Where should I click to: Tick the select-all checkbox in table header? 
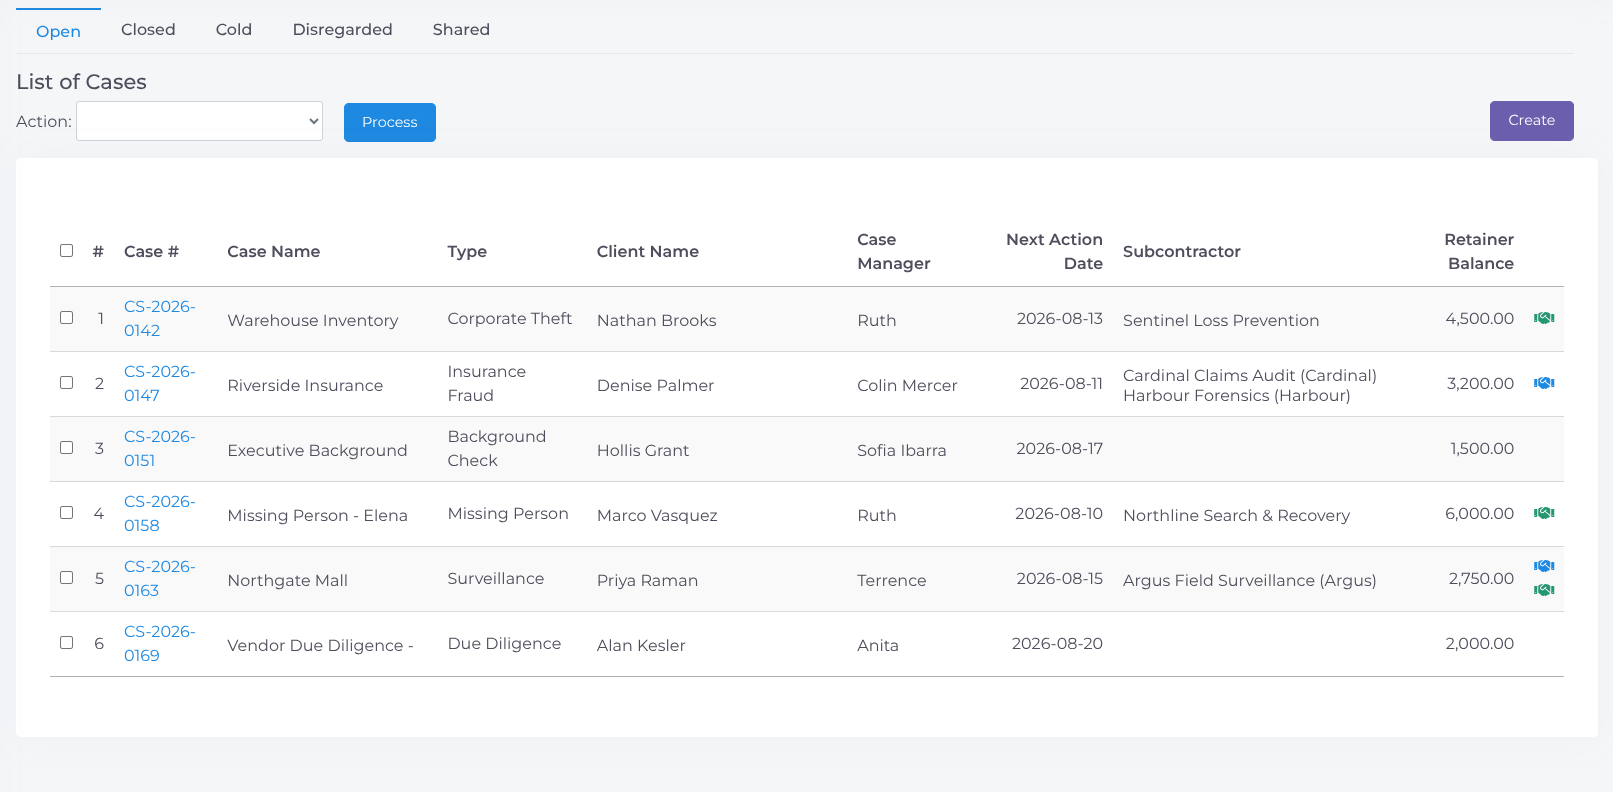[67, 251]
